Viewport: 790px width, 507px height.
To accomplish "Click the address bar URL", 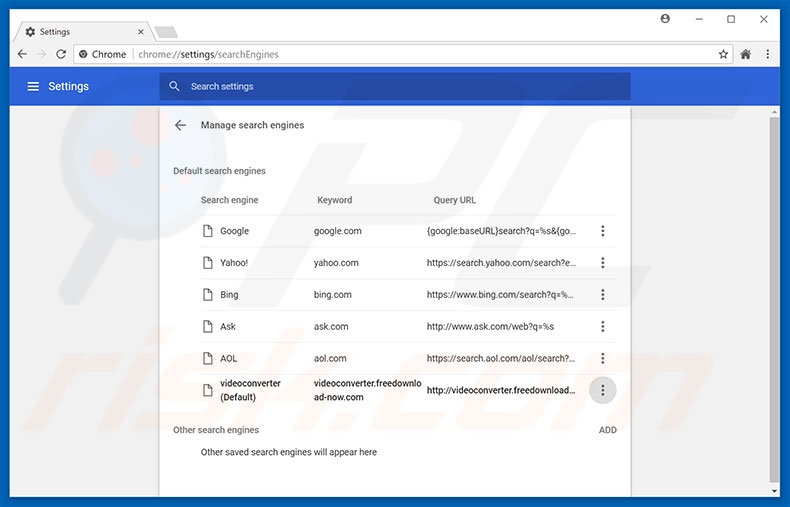I will point(208,54).
